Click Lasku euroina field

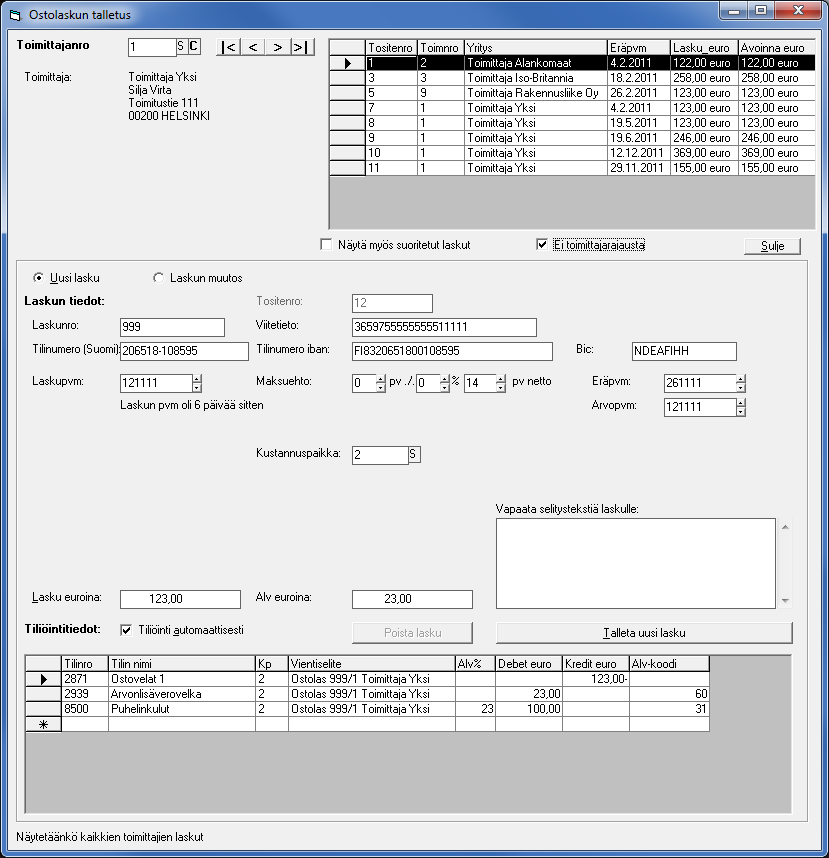click(x=180, y=599)
